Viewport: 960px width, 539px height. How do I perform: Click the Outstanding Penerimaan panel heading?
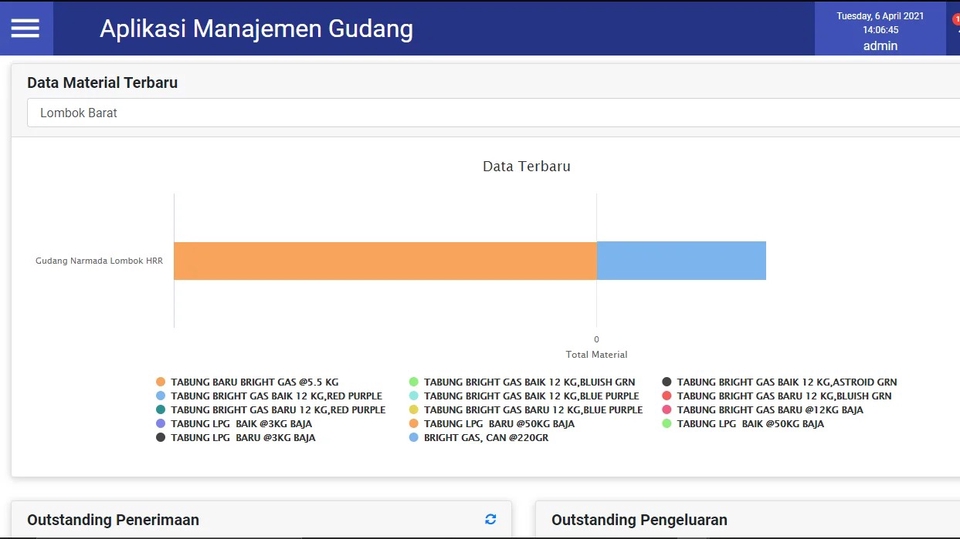(113, 520)
